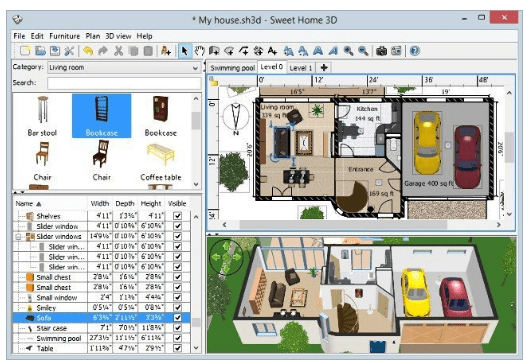This screenshot has width=526, height=364.
Task: Click the Add furniture to home icon
Action: click(166, 51)
